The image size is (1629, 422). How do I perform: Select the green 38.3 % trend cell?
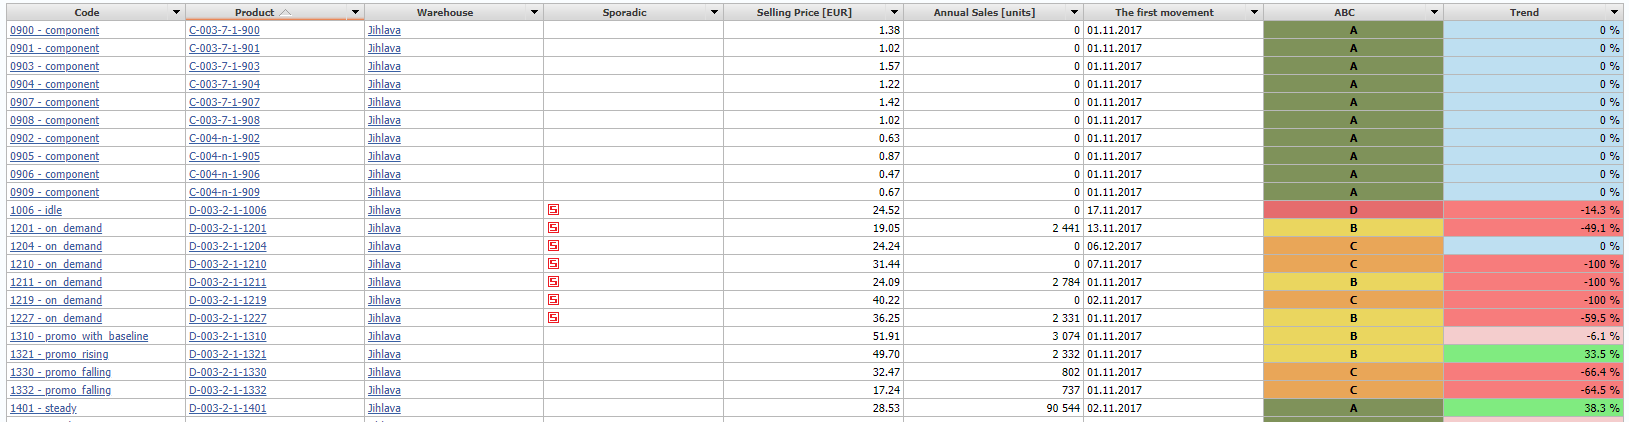point(1533,408)
